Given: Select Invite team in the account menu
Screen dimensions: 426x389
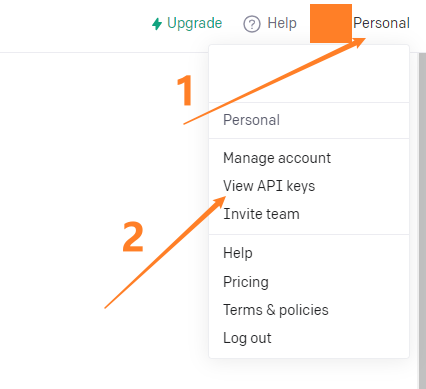Looking at the screenshot, I should click(x=261, y=214).
